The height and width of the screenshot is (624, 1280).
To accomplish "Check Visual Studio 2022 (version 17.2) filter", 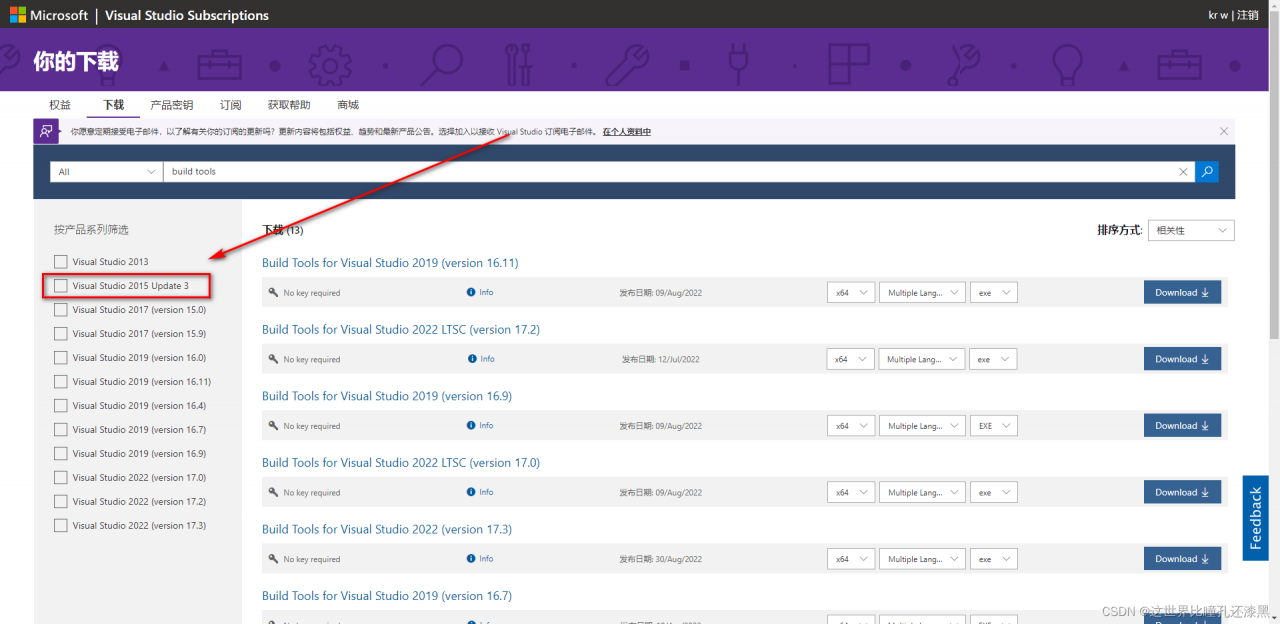I will click(61, 502).
